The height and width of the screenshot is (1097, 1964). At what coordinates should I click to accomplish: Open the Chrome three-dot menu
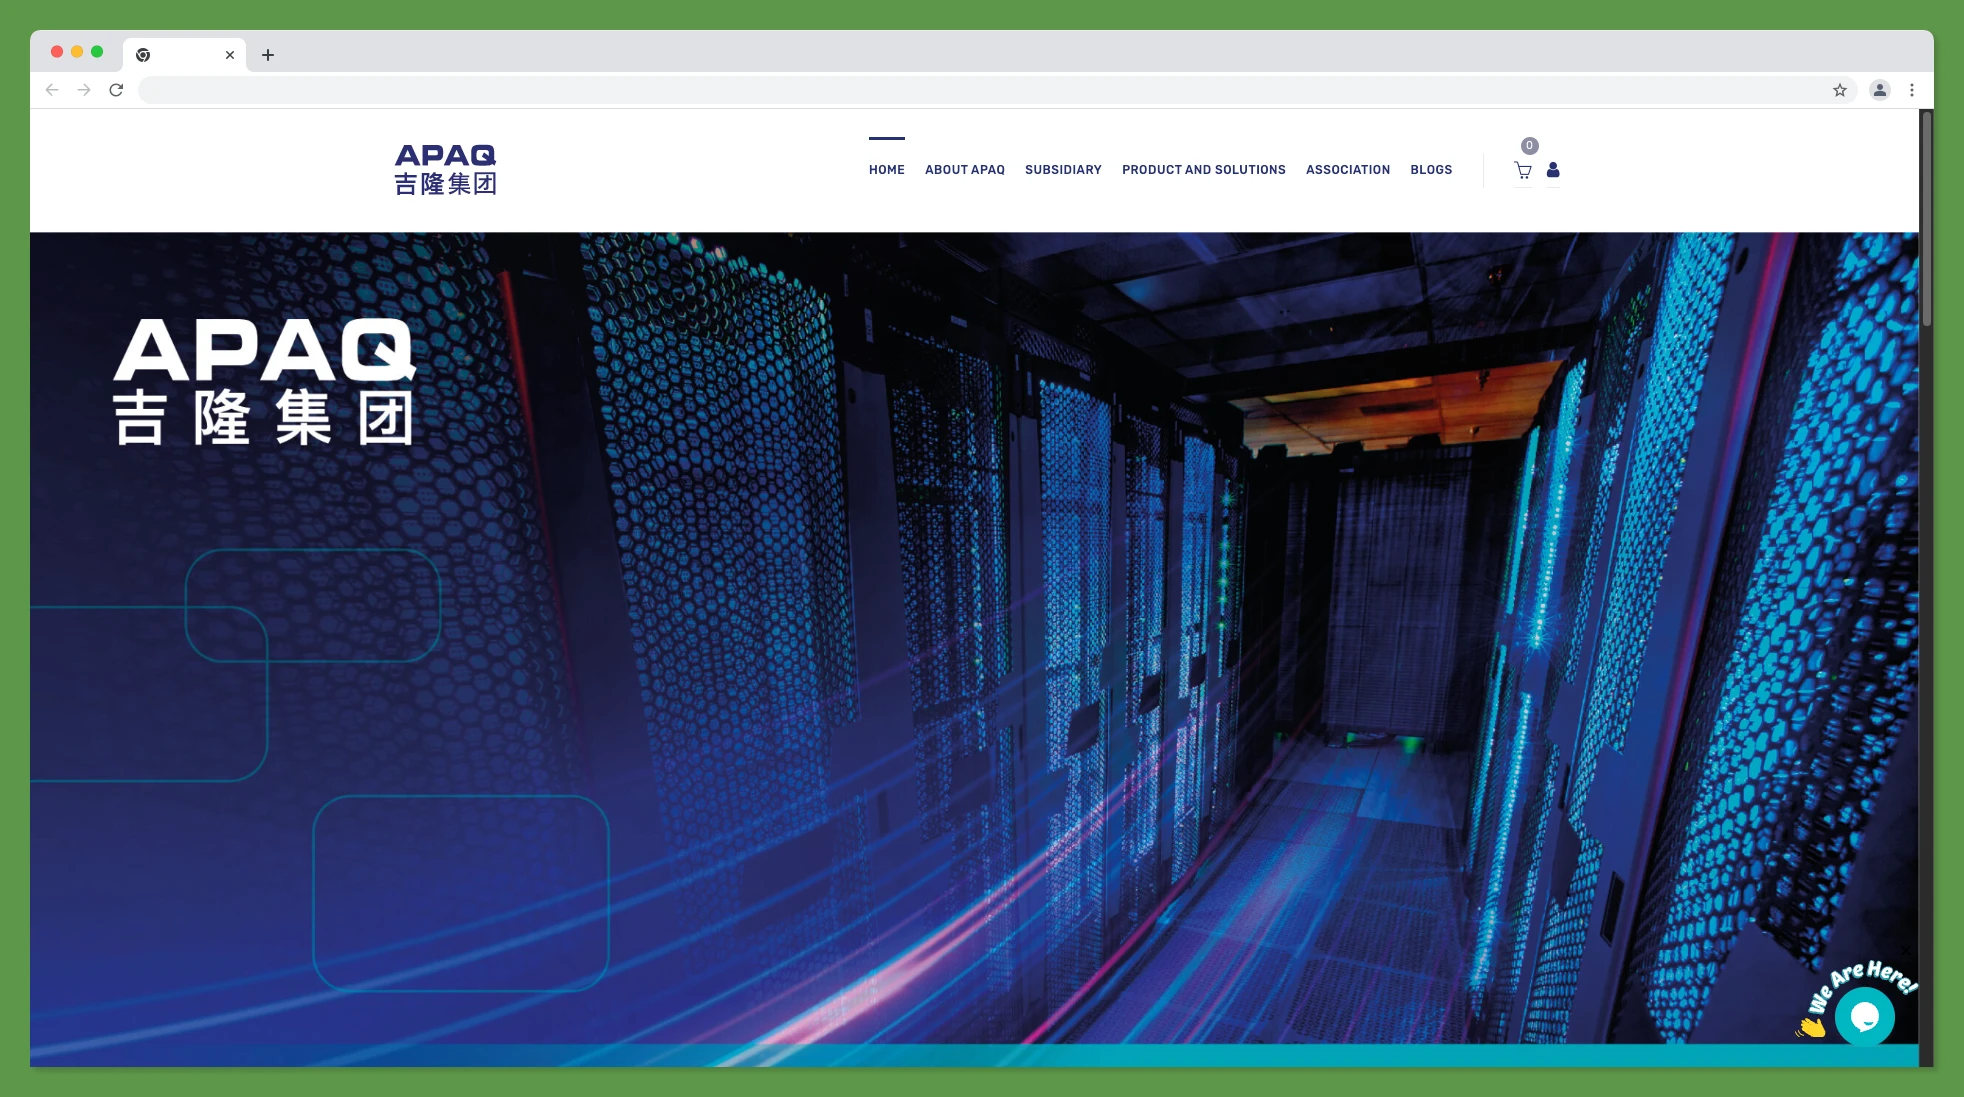(1911, 90)
